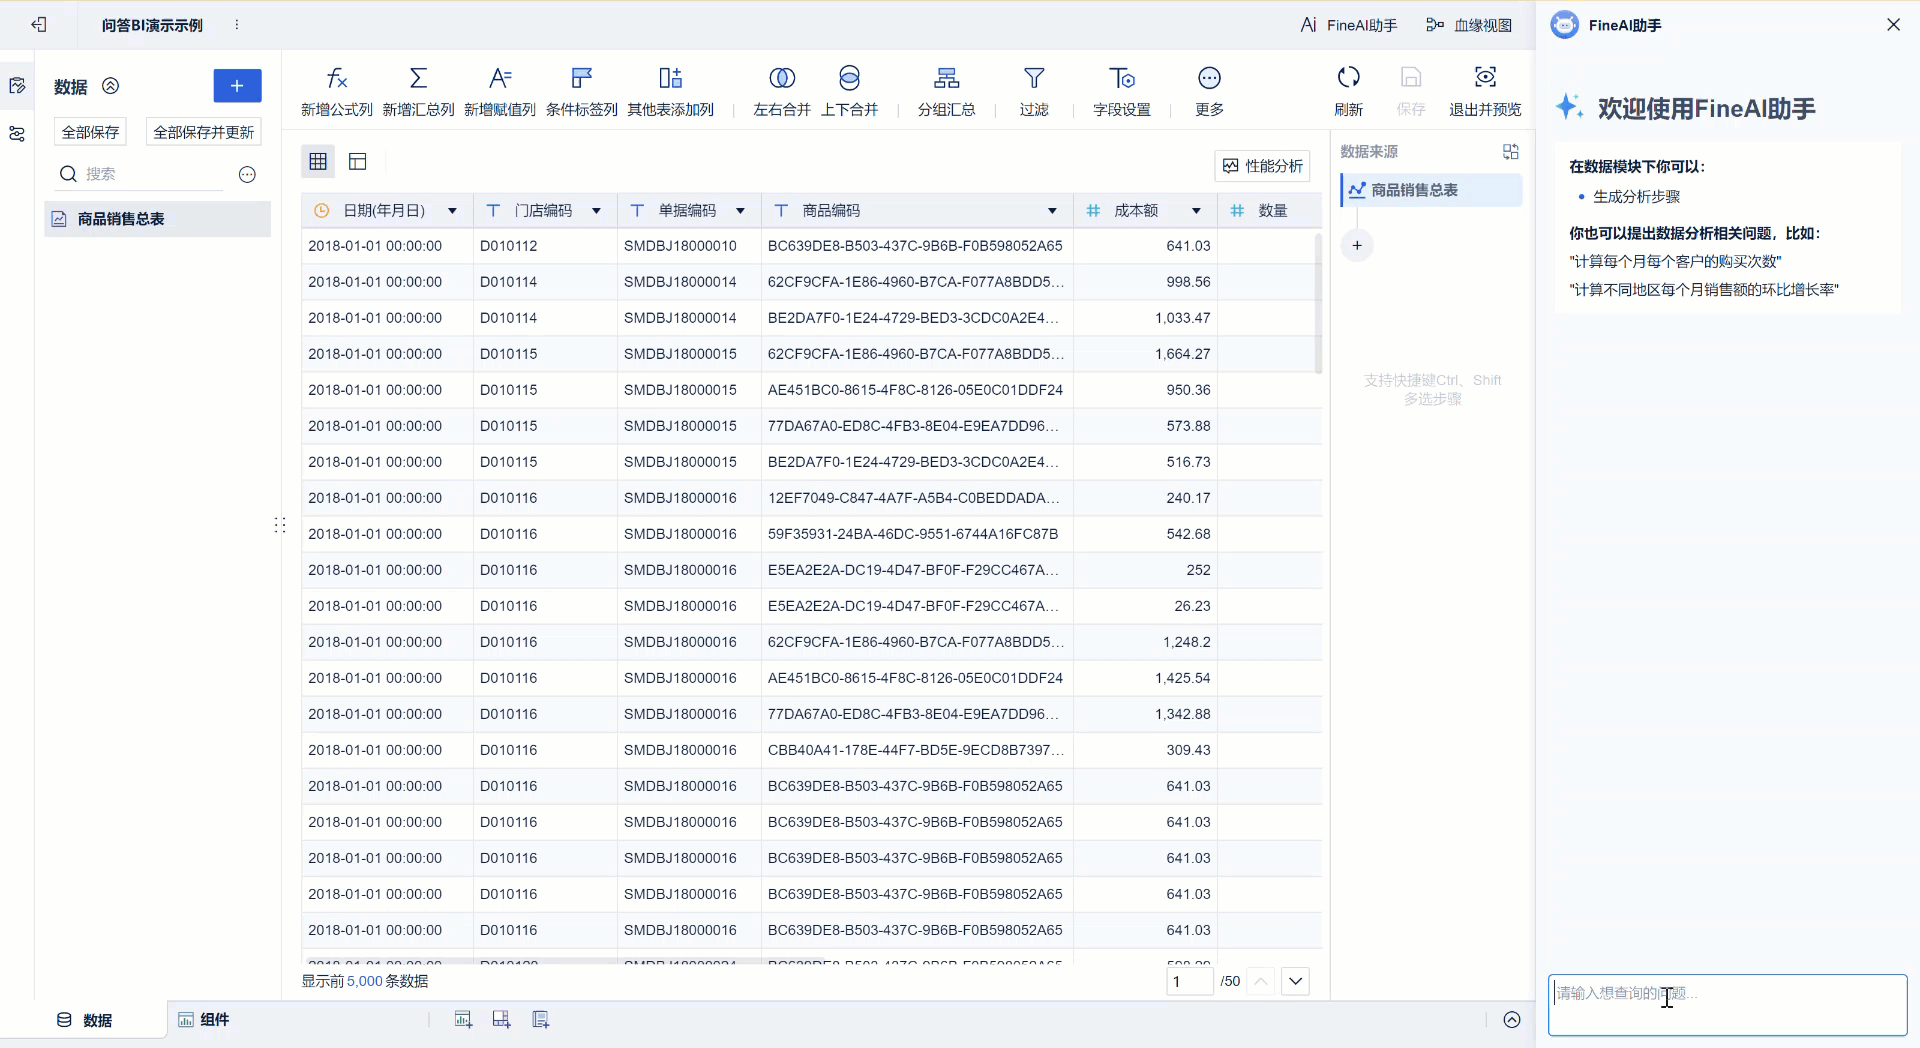Select 商品销售总表 in the data list
This screenshot has width=1920, height=1048.
pyautogui.click(x=121, y=219)
